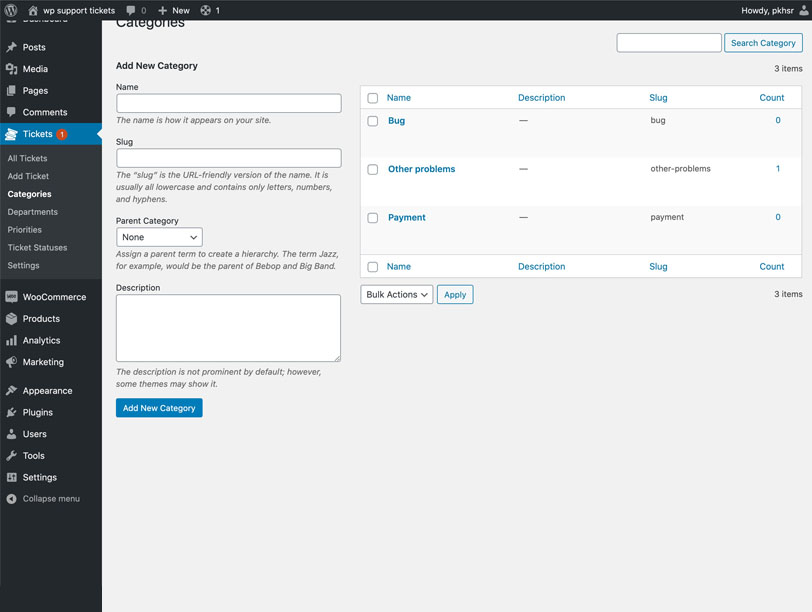Click the user avatar icon beside Howdy
Image resolution: width=812 pixels, height=612 pixels.
click(x=803, y=10)
